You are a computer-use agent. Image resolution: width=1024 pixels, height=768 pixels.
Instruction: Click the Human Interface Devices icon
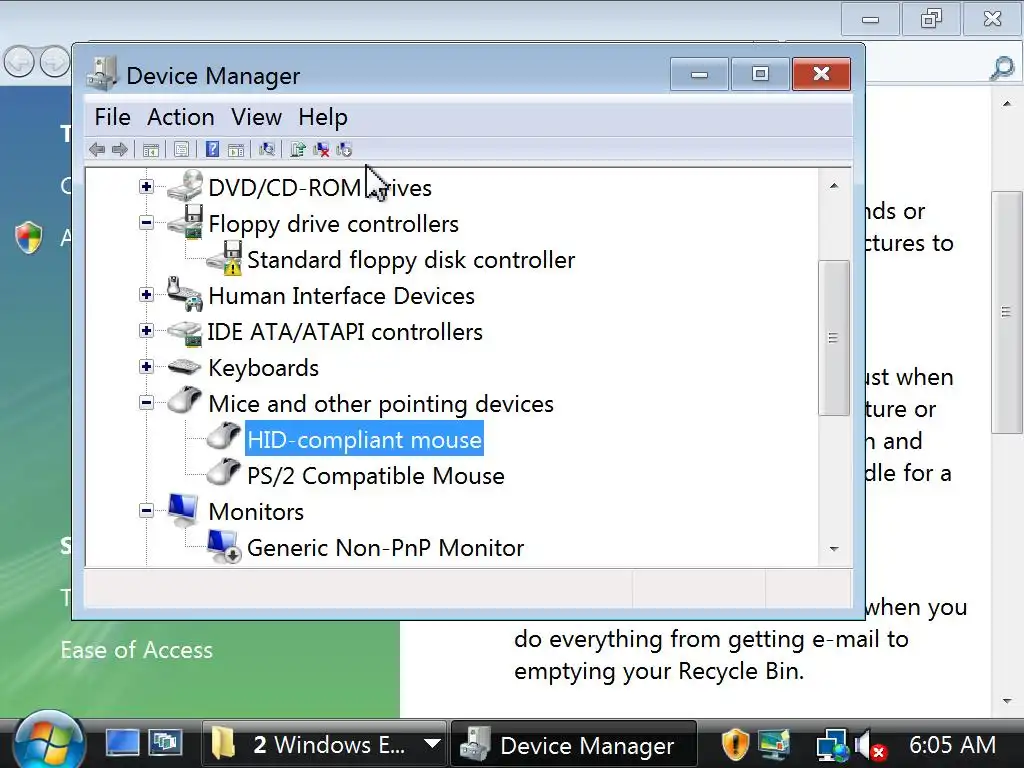(x=185, y=294)
